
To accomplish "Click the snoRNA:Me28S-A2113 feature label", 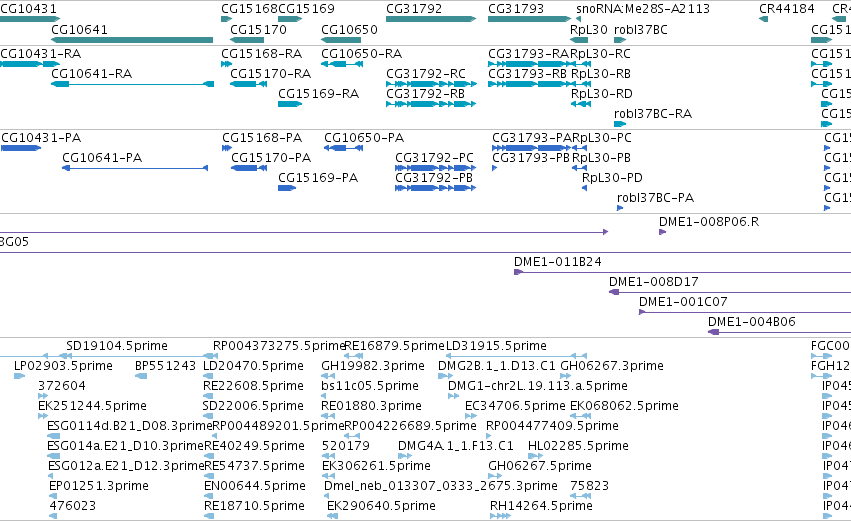I will [643, 9].
